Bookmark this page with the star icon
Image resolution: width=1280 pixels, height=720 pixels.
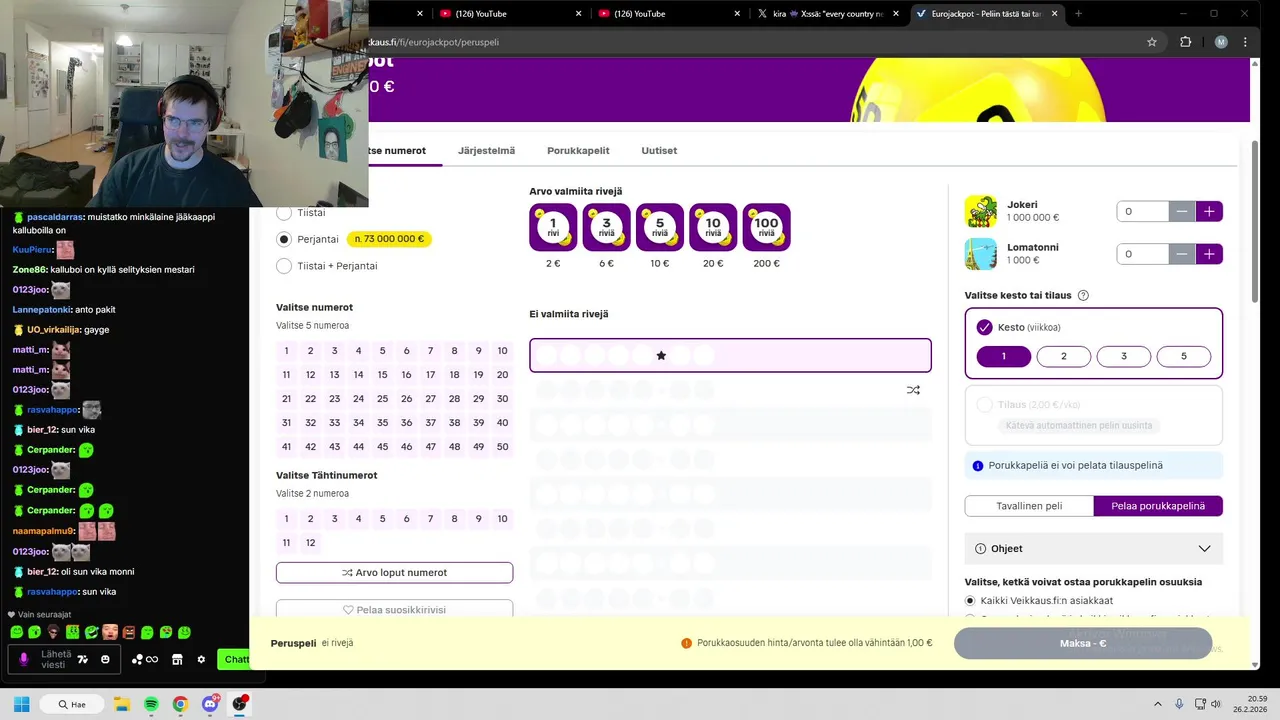click(x=1152, y=42)
